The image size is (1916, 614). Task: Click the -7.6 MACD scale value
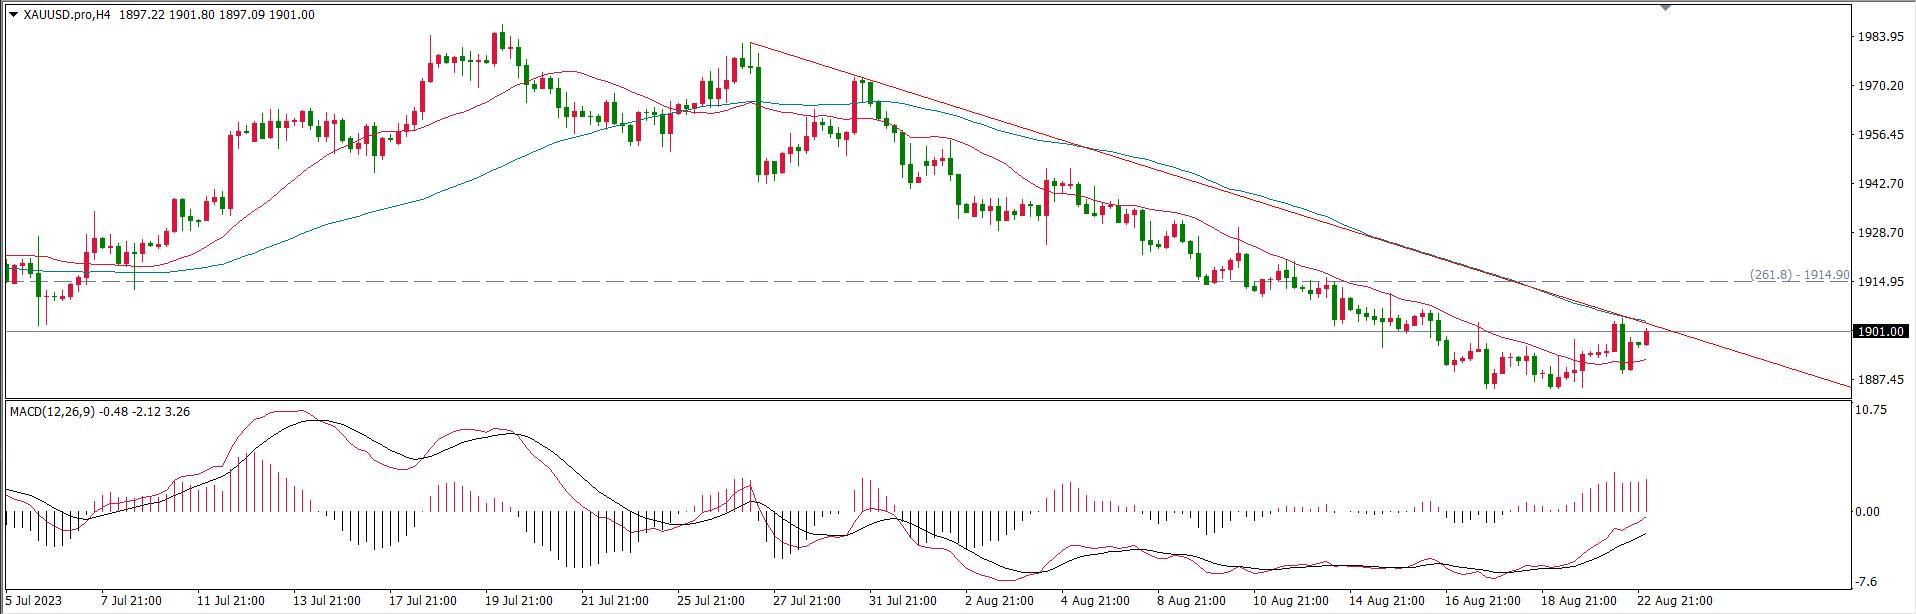click(x=1867, y=581)
